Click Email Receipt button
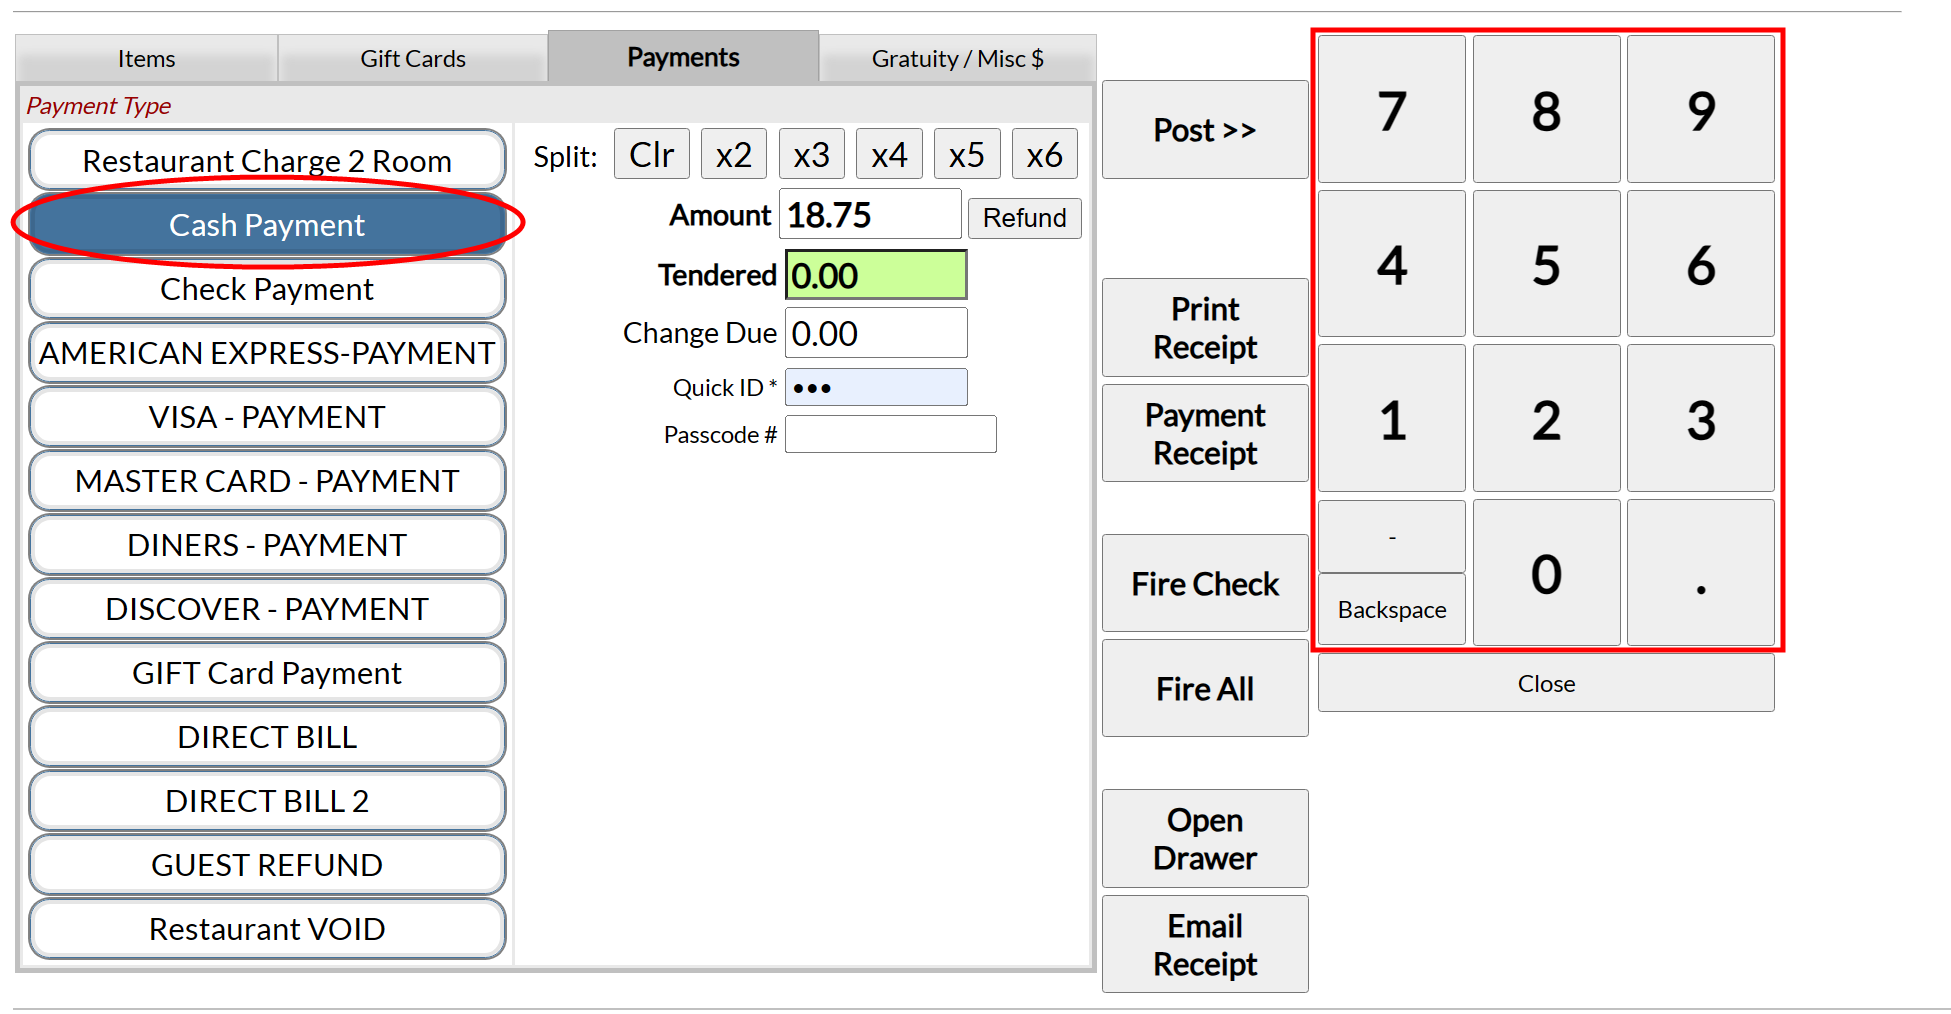Viewport: 1951px width, 1014px height. (1205, 944)
